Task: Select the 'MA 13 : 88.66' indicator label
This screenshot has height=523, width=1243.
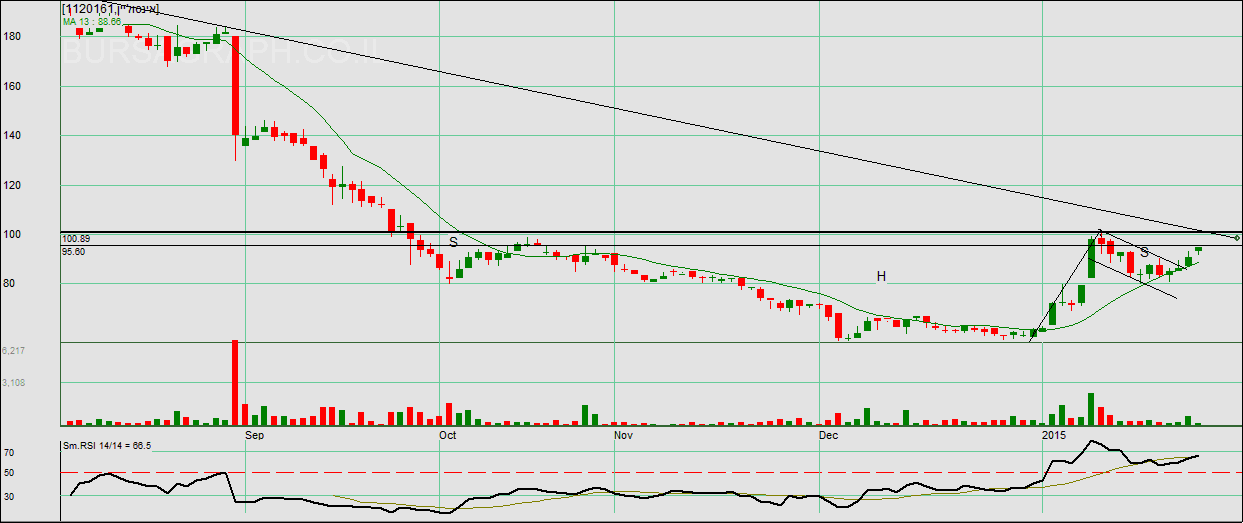Action: (92, 20)
